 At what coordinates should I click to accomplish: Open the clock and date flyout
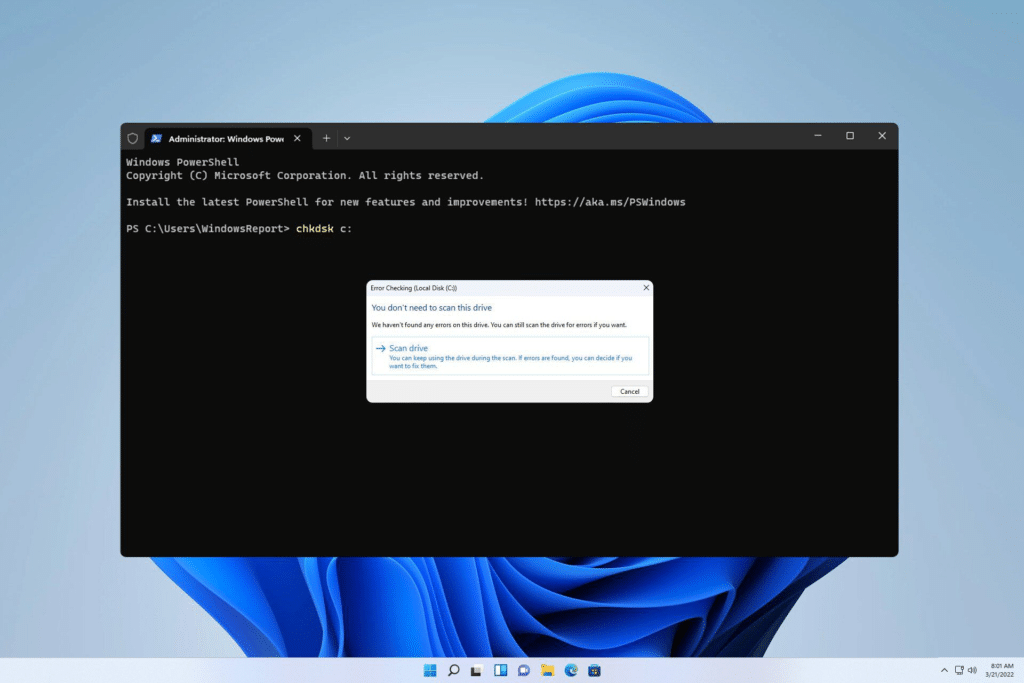pyautogui.click(x=1000, y=671)
